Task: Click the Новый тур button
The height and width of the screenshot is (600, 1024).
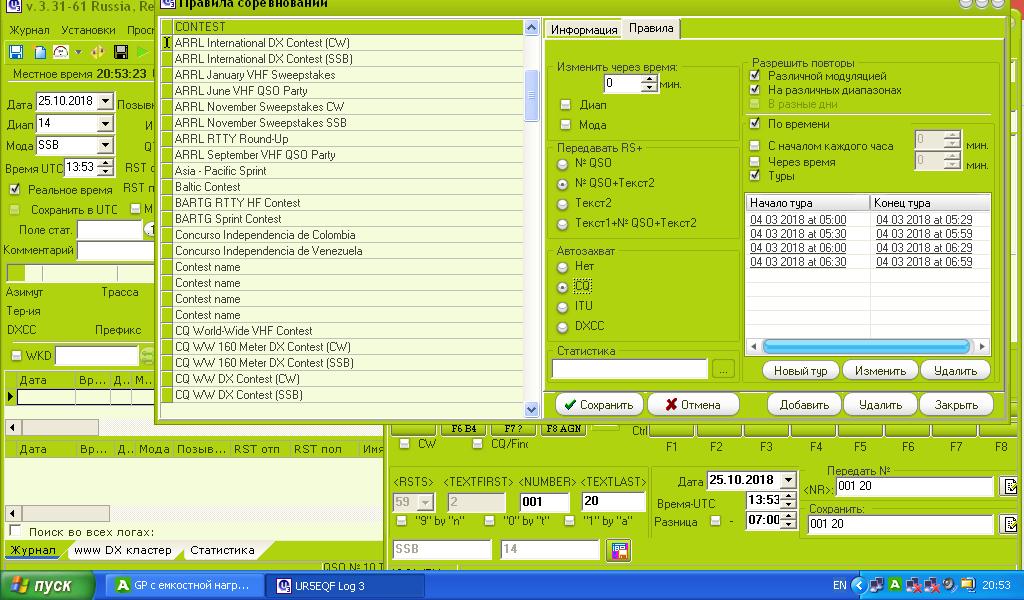Action: pyautogui.click(x=800, y=371)
